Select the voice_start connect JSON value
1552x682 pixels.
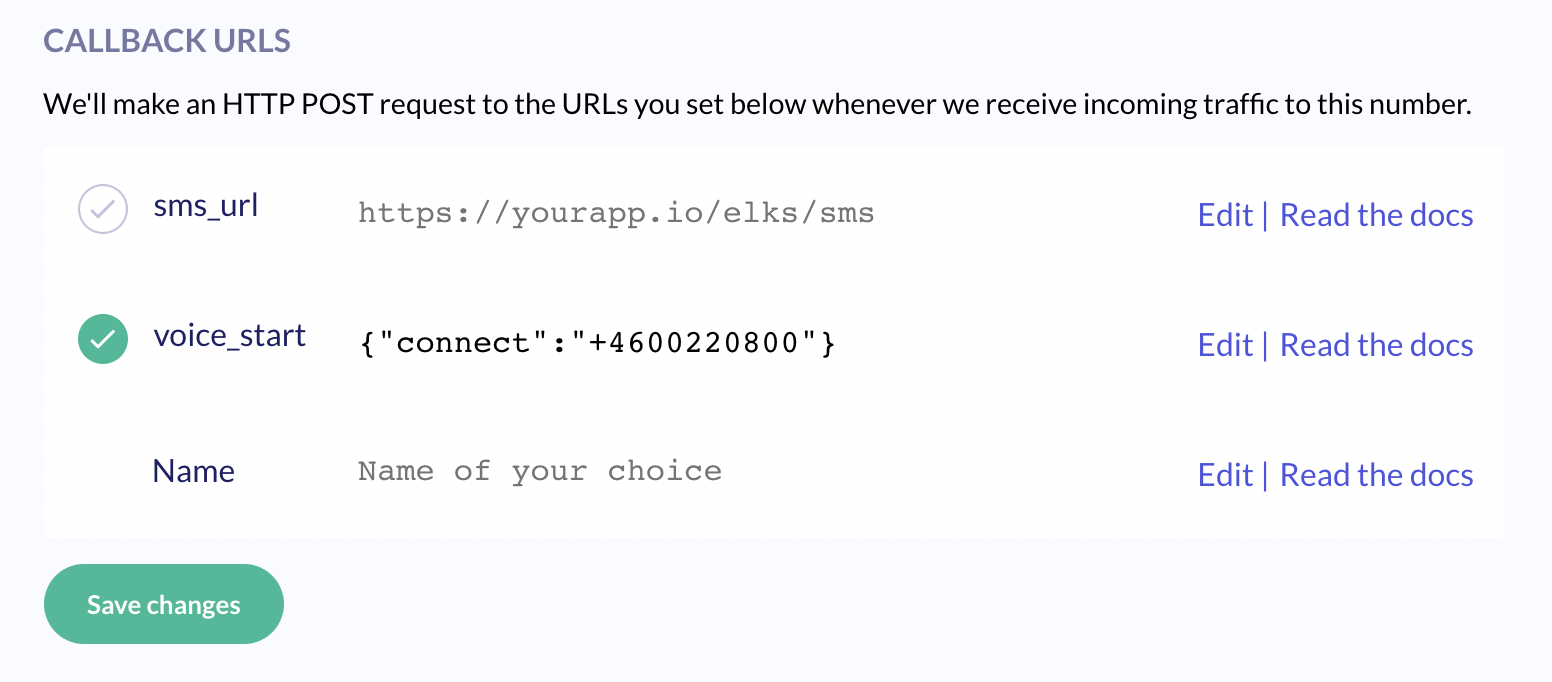tap(595, 342)
